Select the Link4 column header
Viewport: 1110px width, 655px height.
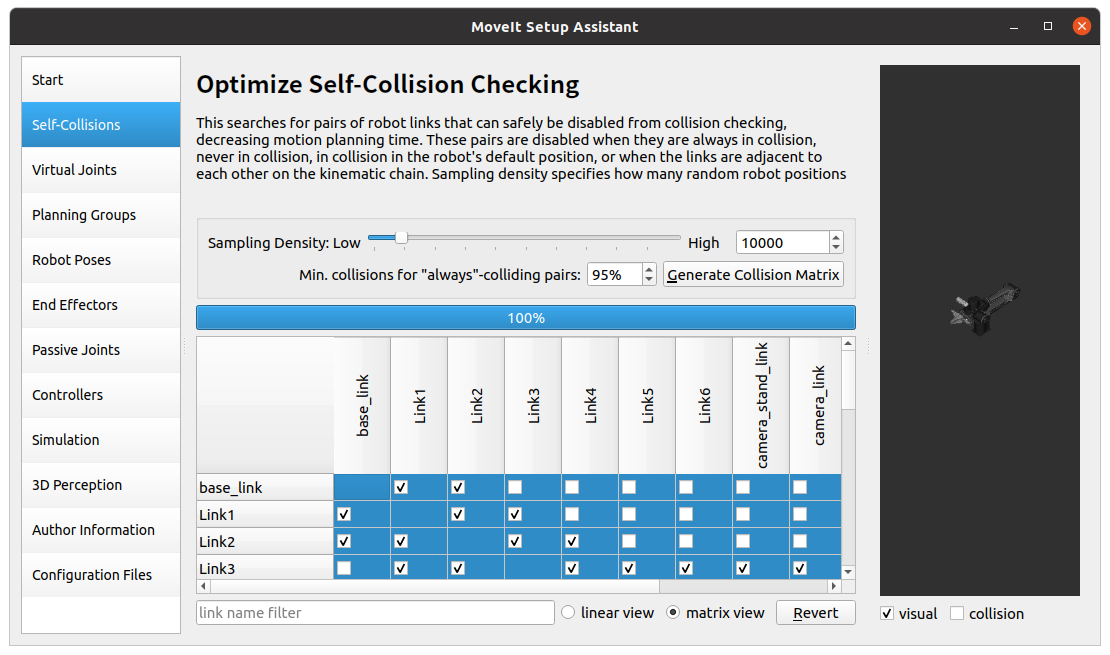590,405
